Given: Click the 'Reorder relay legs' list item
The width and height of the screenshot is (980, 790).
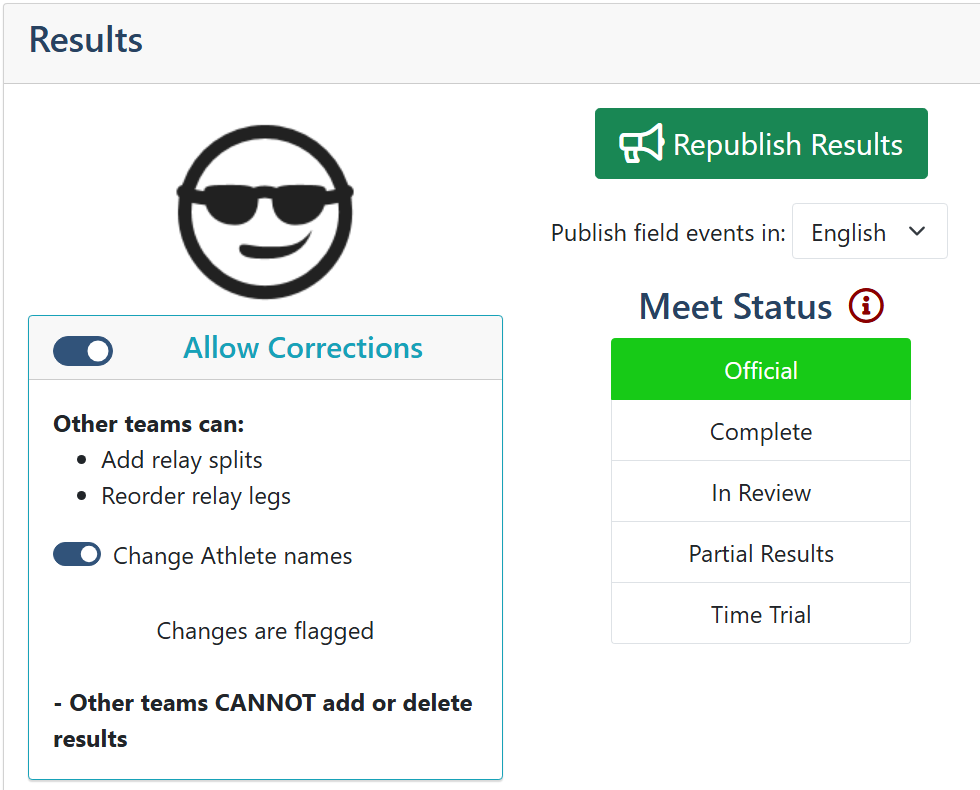Looking at the screenshot, I should pos(196,496).
